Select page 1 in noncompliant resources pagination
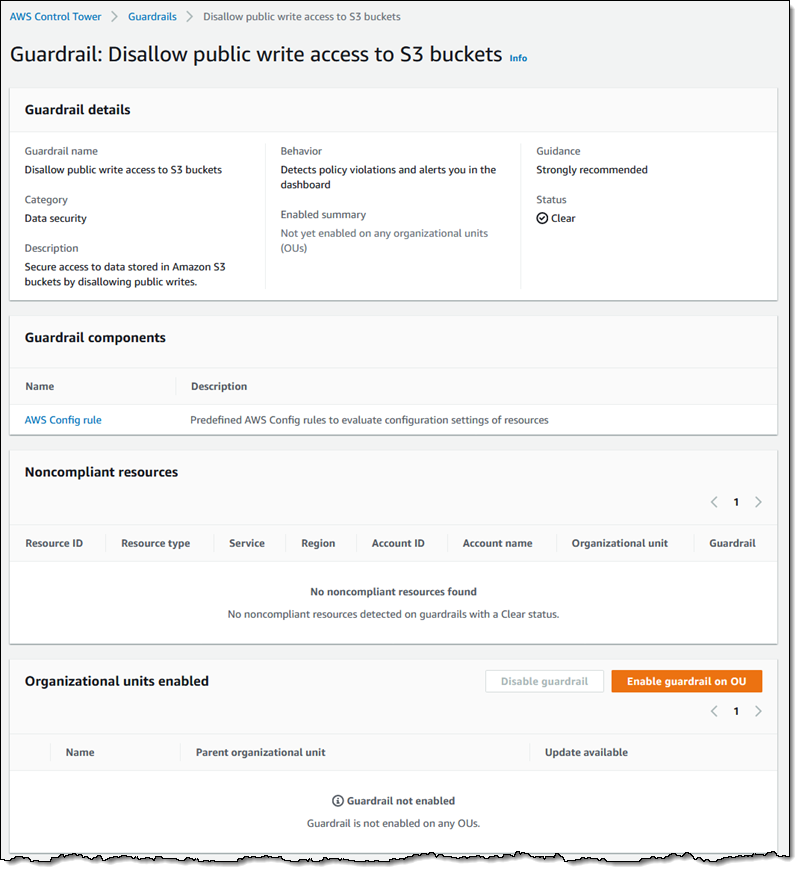 pyautogui.click(x=736, y=502)
